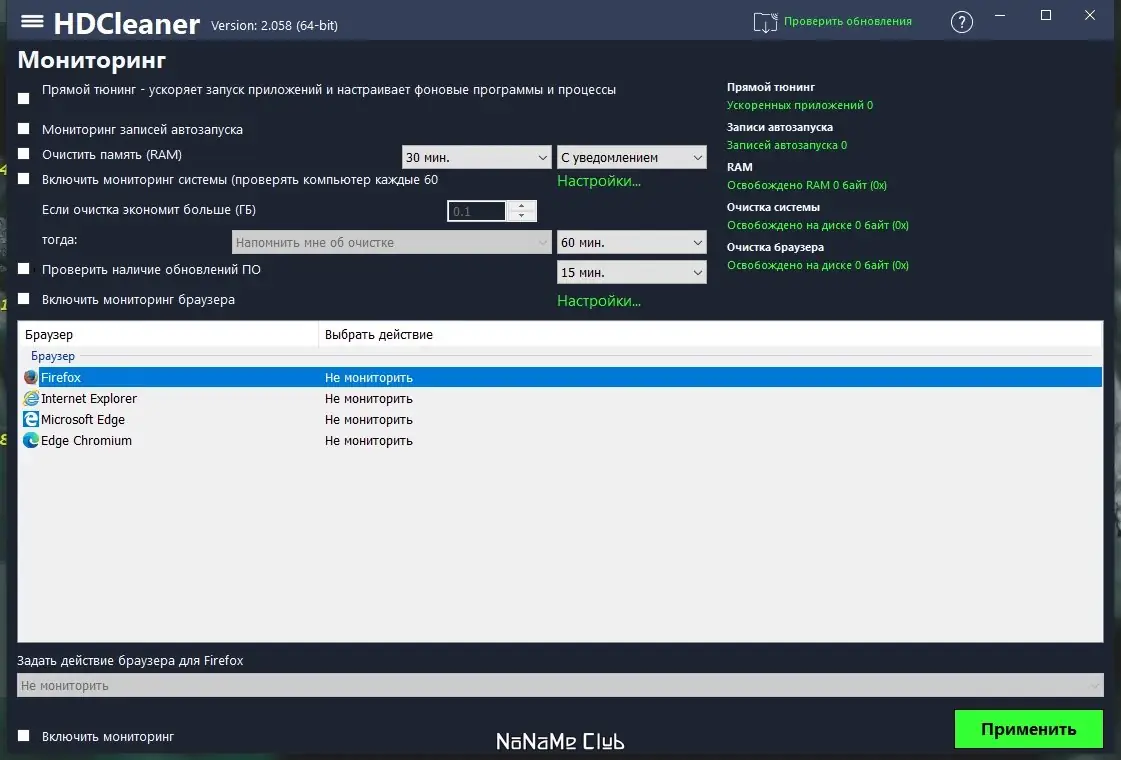This screenshot has width=1121, height=760.
Task: Click the green Применить button
Action: click(x=1028, y=729)
